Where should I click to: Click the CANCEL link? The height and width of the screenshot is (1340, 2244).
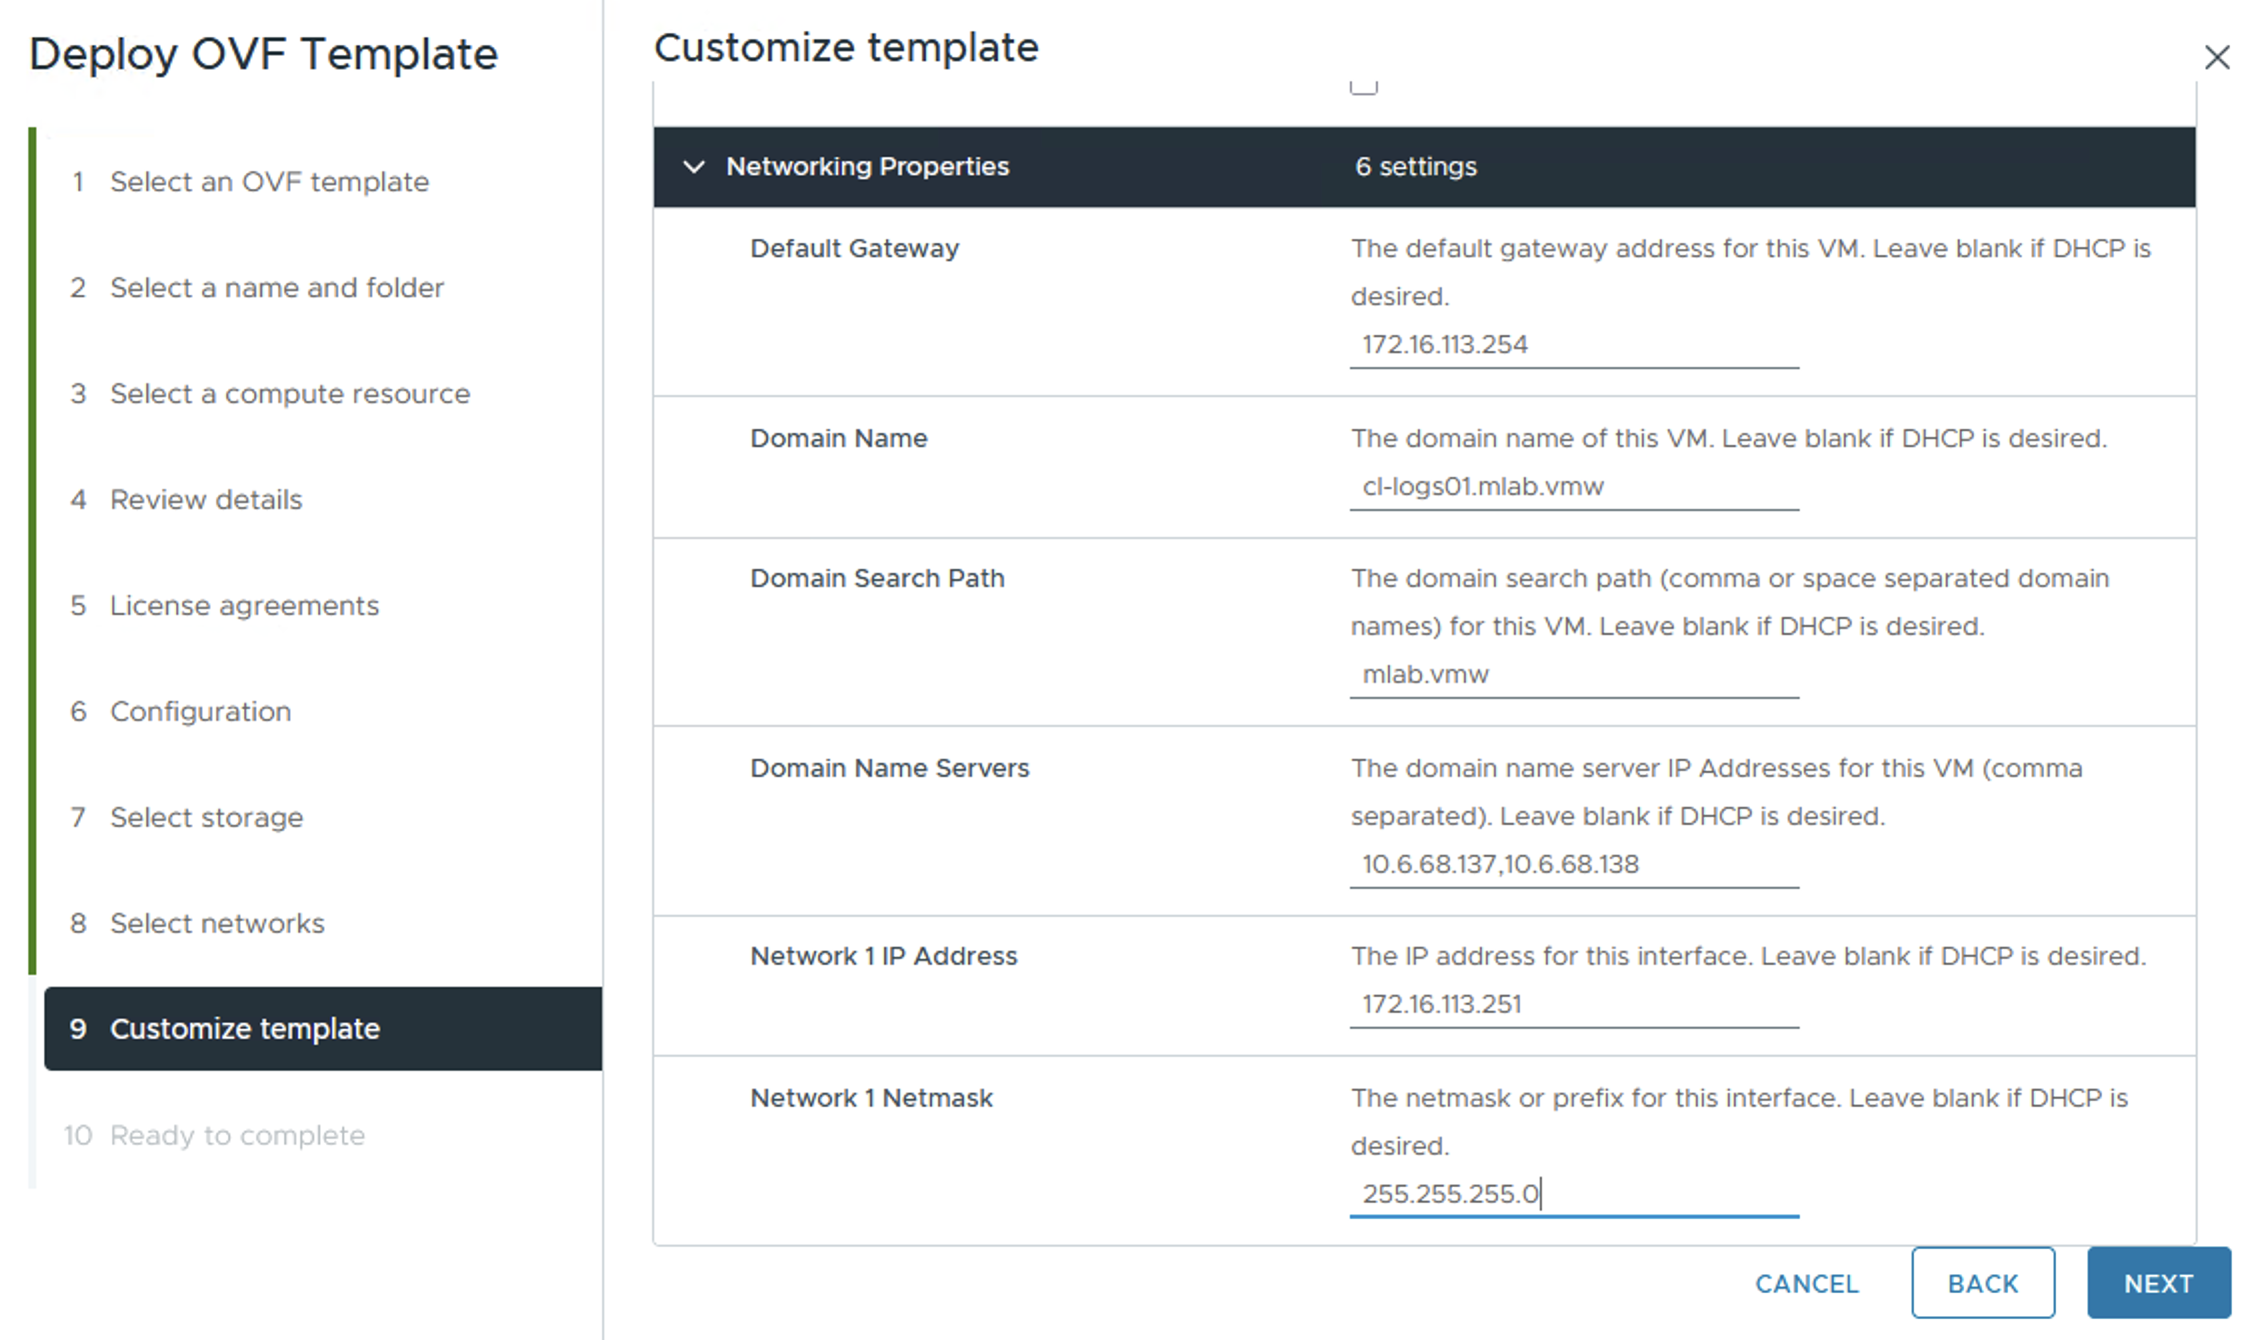1806,1283
